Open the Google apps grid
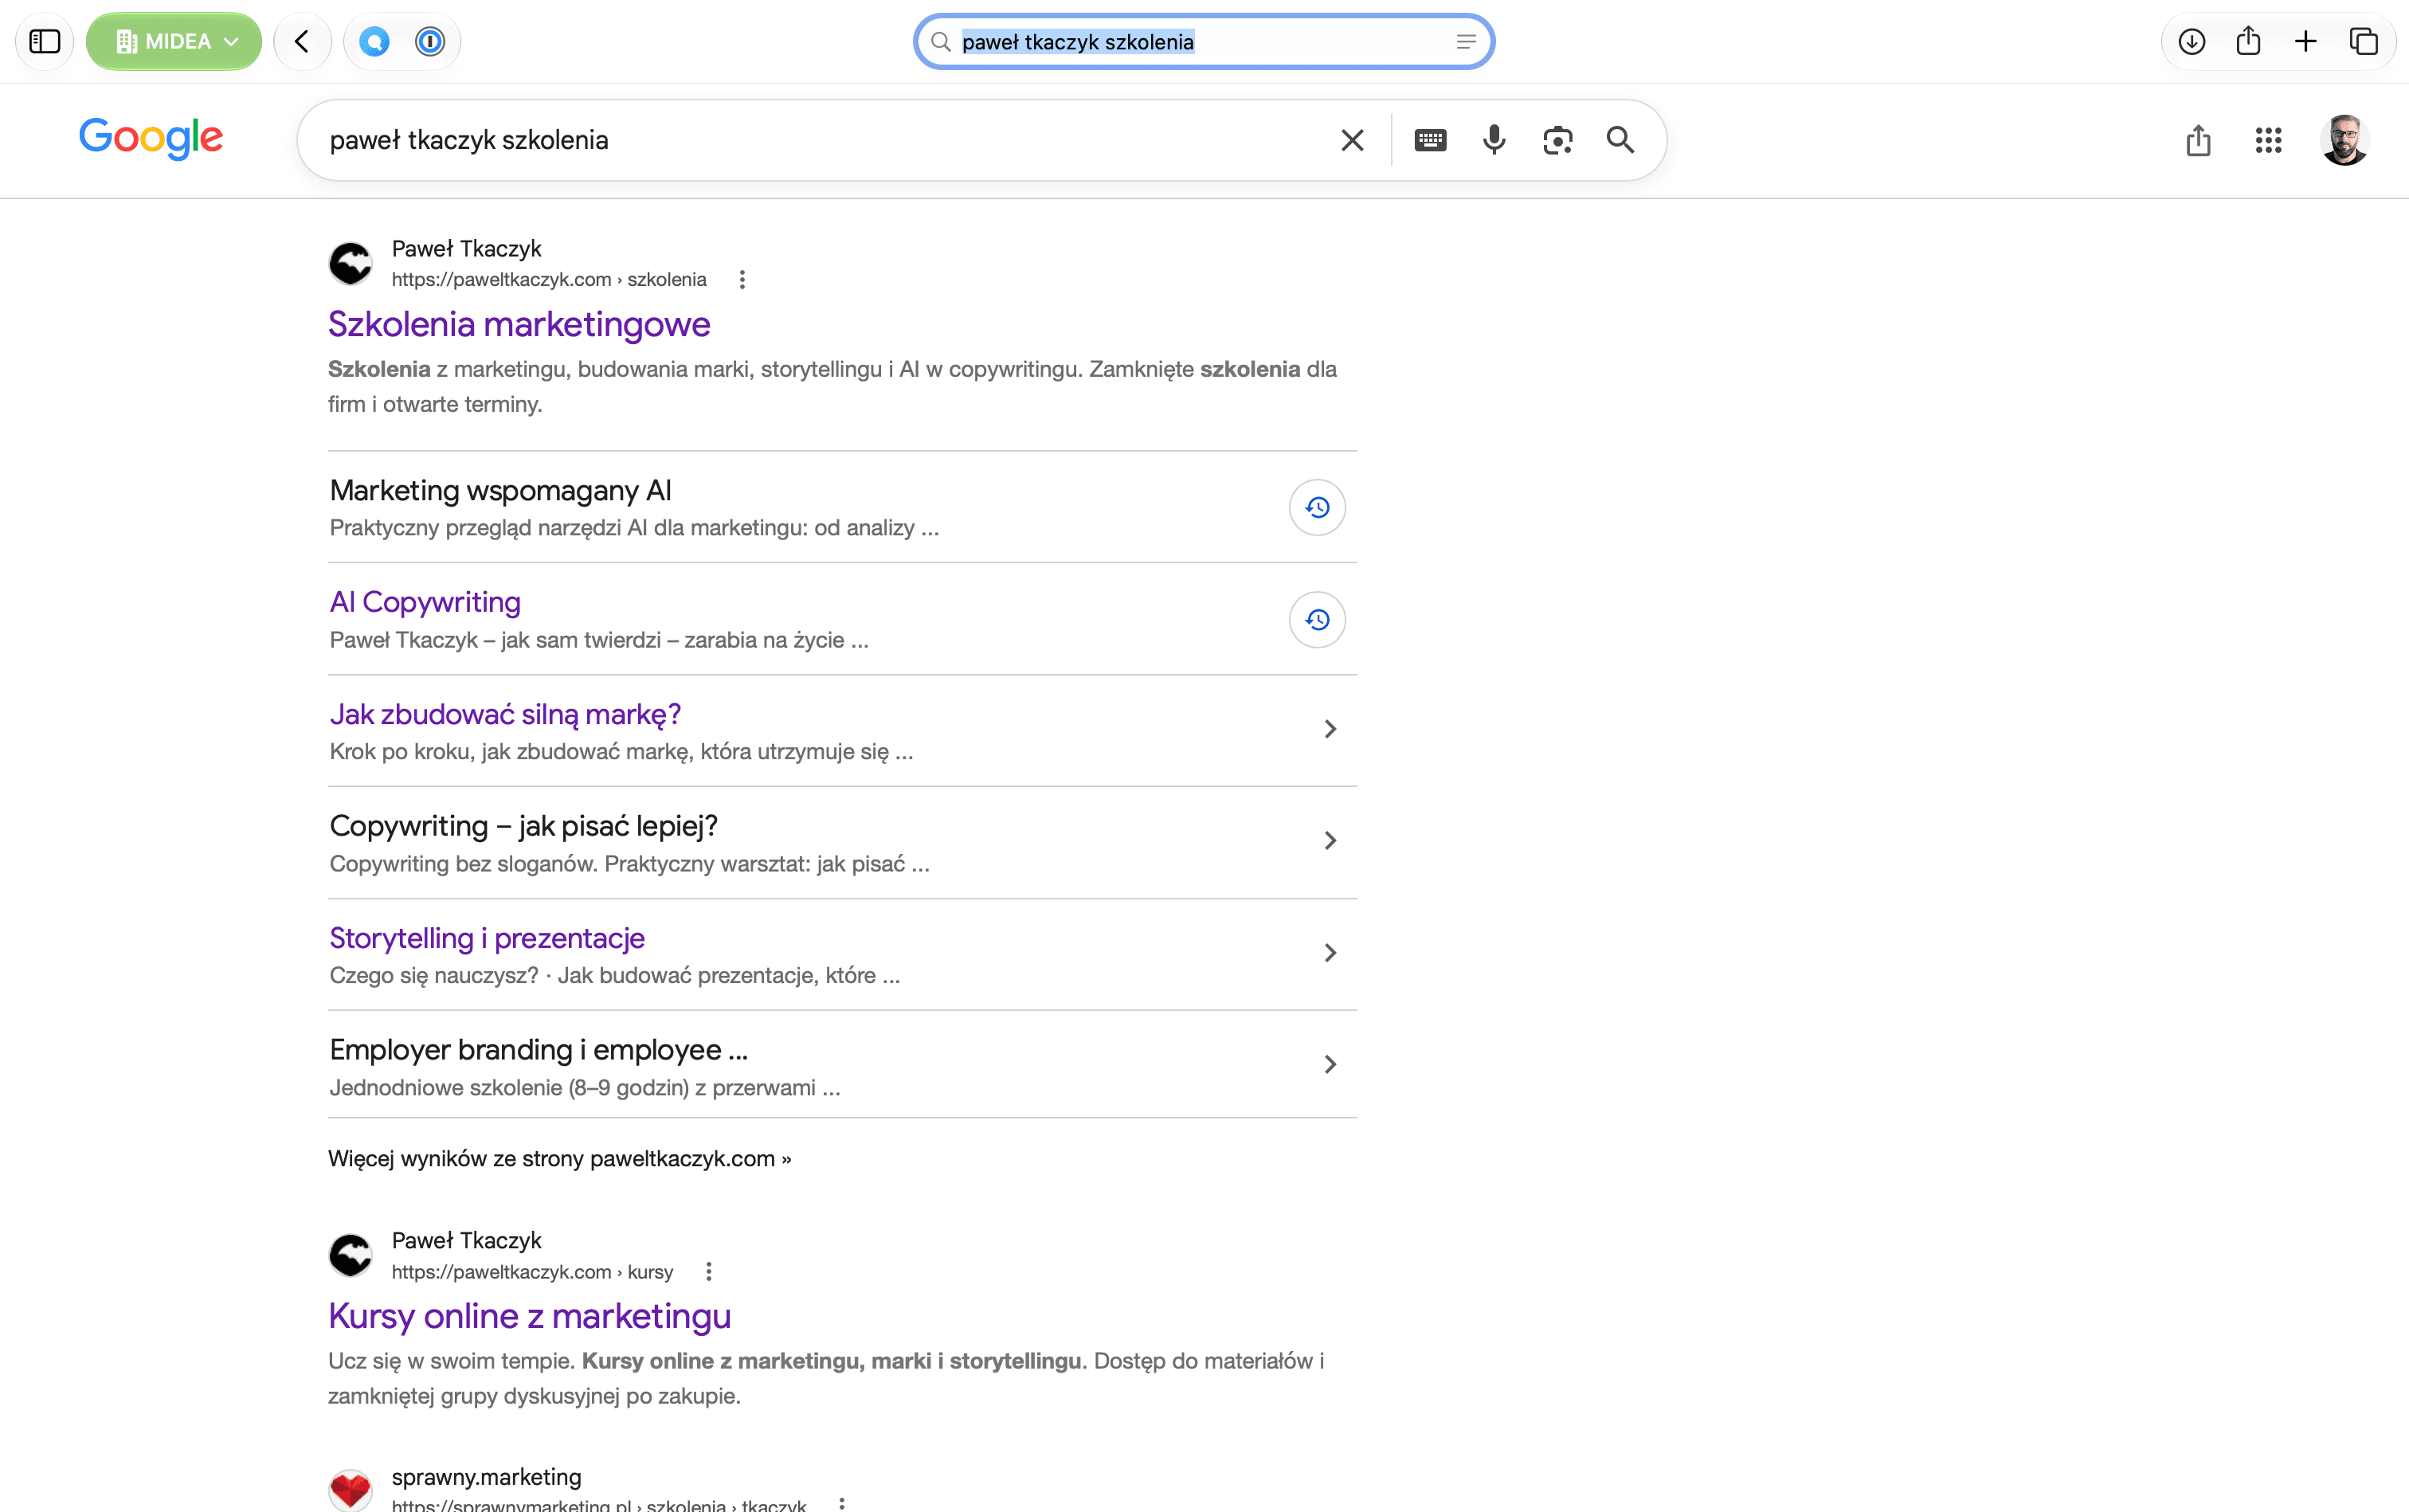 click(x=2269, y=140)
